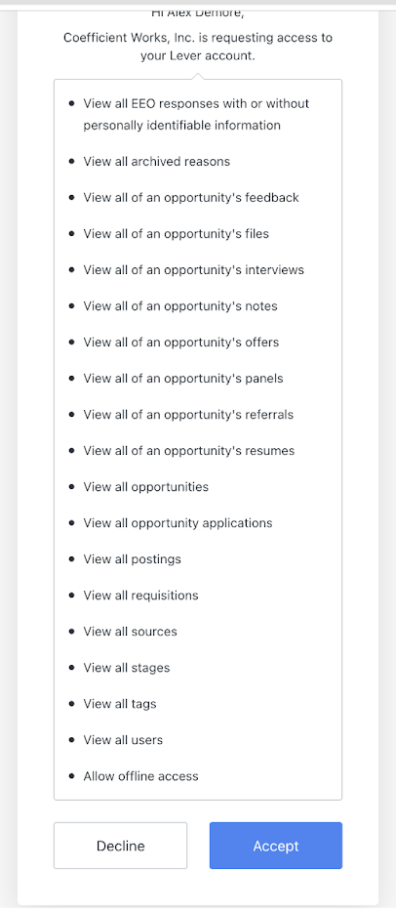Click 'View all postings' list item
Screen dimensions: 396x910
(132, 559)
